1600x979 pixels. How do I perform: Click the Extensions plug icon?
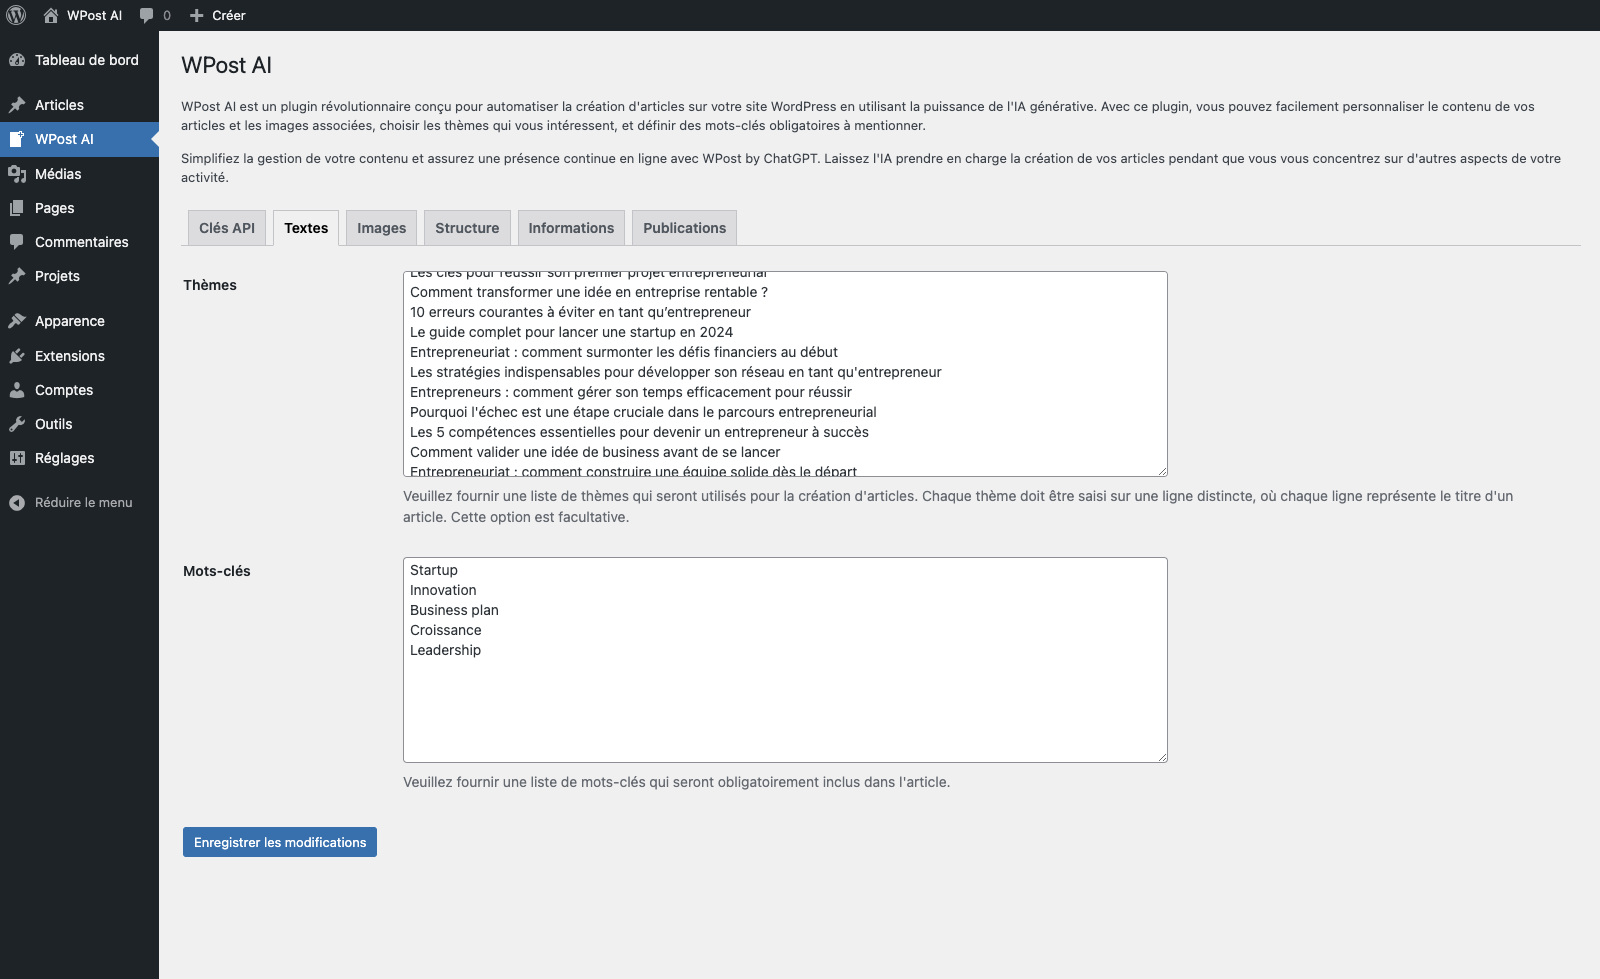click(17, 356)
